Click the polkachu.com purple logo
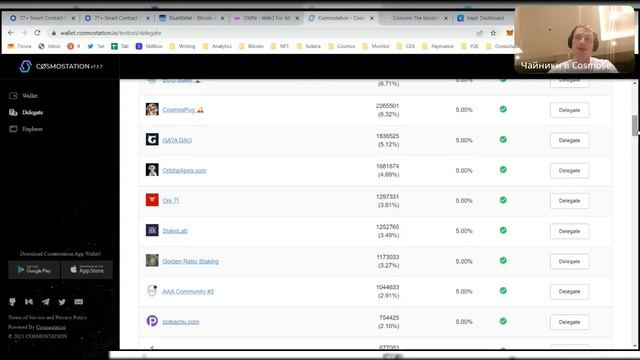The height and width of the screenshot is (360, 640). pos(152,321)
